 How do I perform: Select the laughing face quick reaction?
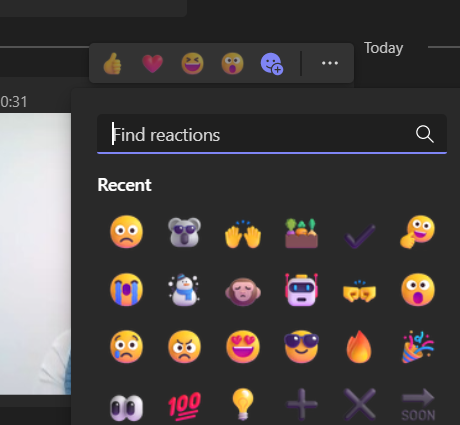point(192,63)
